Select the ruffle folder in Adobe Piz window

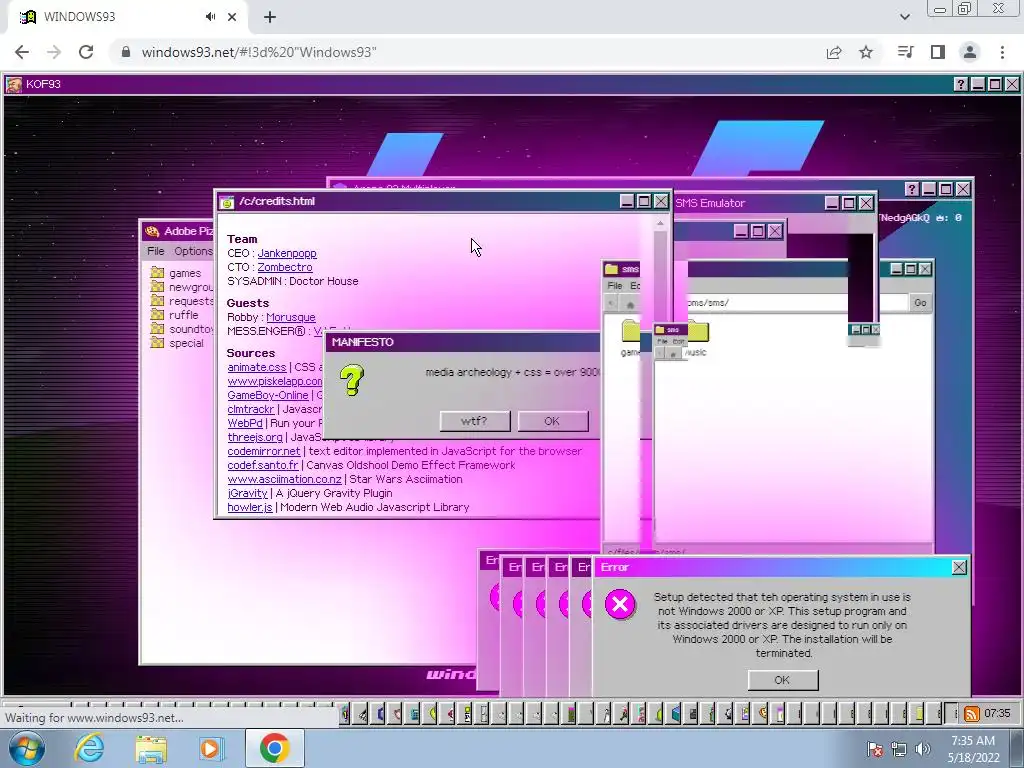point(174,315)
